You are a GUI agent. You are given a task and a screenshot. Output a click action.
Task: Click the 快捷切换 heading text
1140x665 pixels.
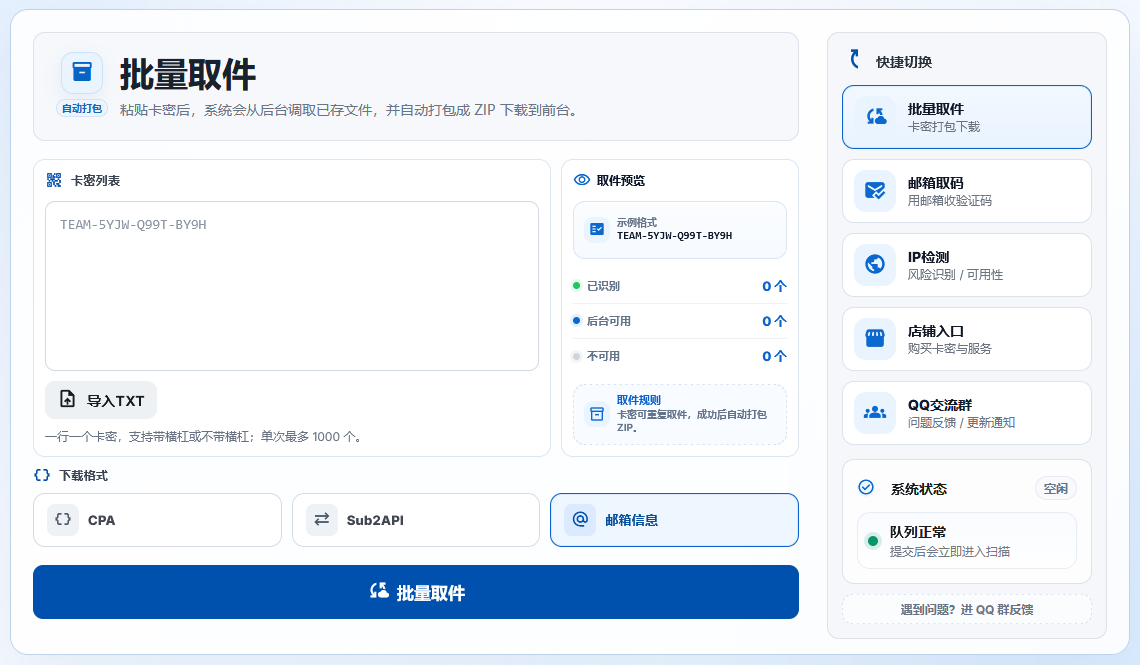[x=904, y=63]
